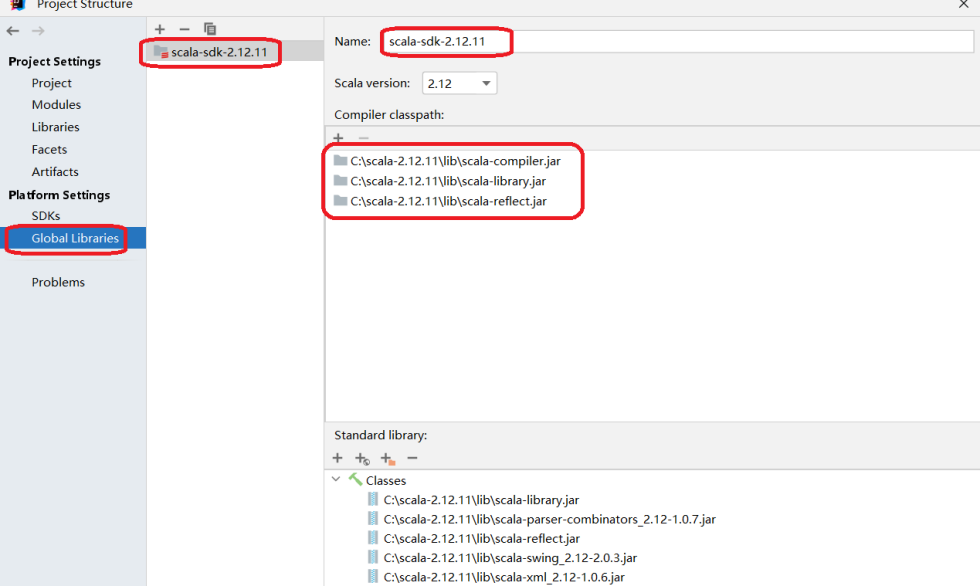Click the remove library minus icon
The height and width of the screenshot is (586, 980).
tap(184, 29)
